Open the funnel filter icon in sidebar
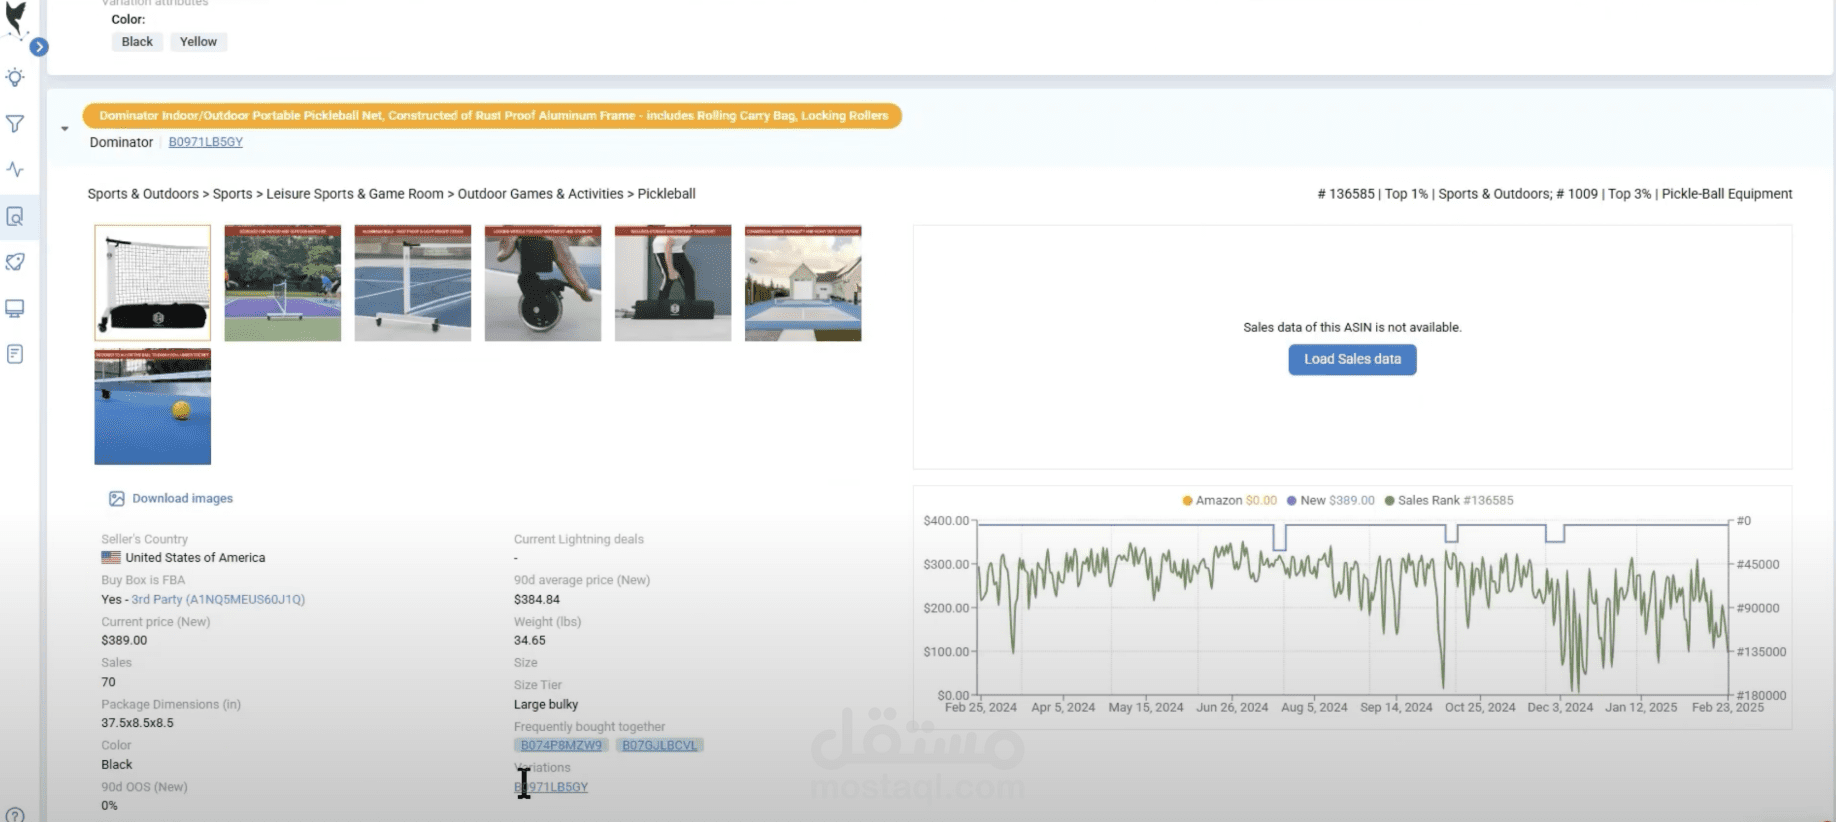Viewport: 1836px width, 822px height. point(15,124)
